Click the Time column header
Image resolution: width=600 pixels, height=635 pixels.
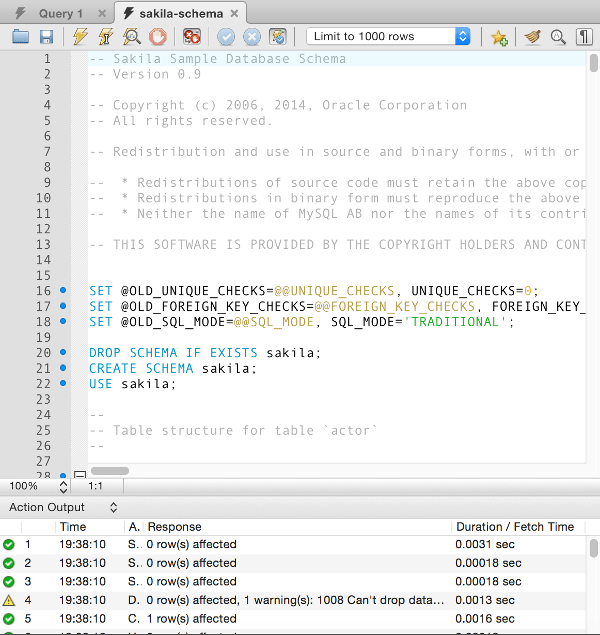click(x=73, y=527)
